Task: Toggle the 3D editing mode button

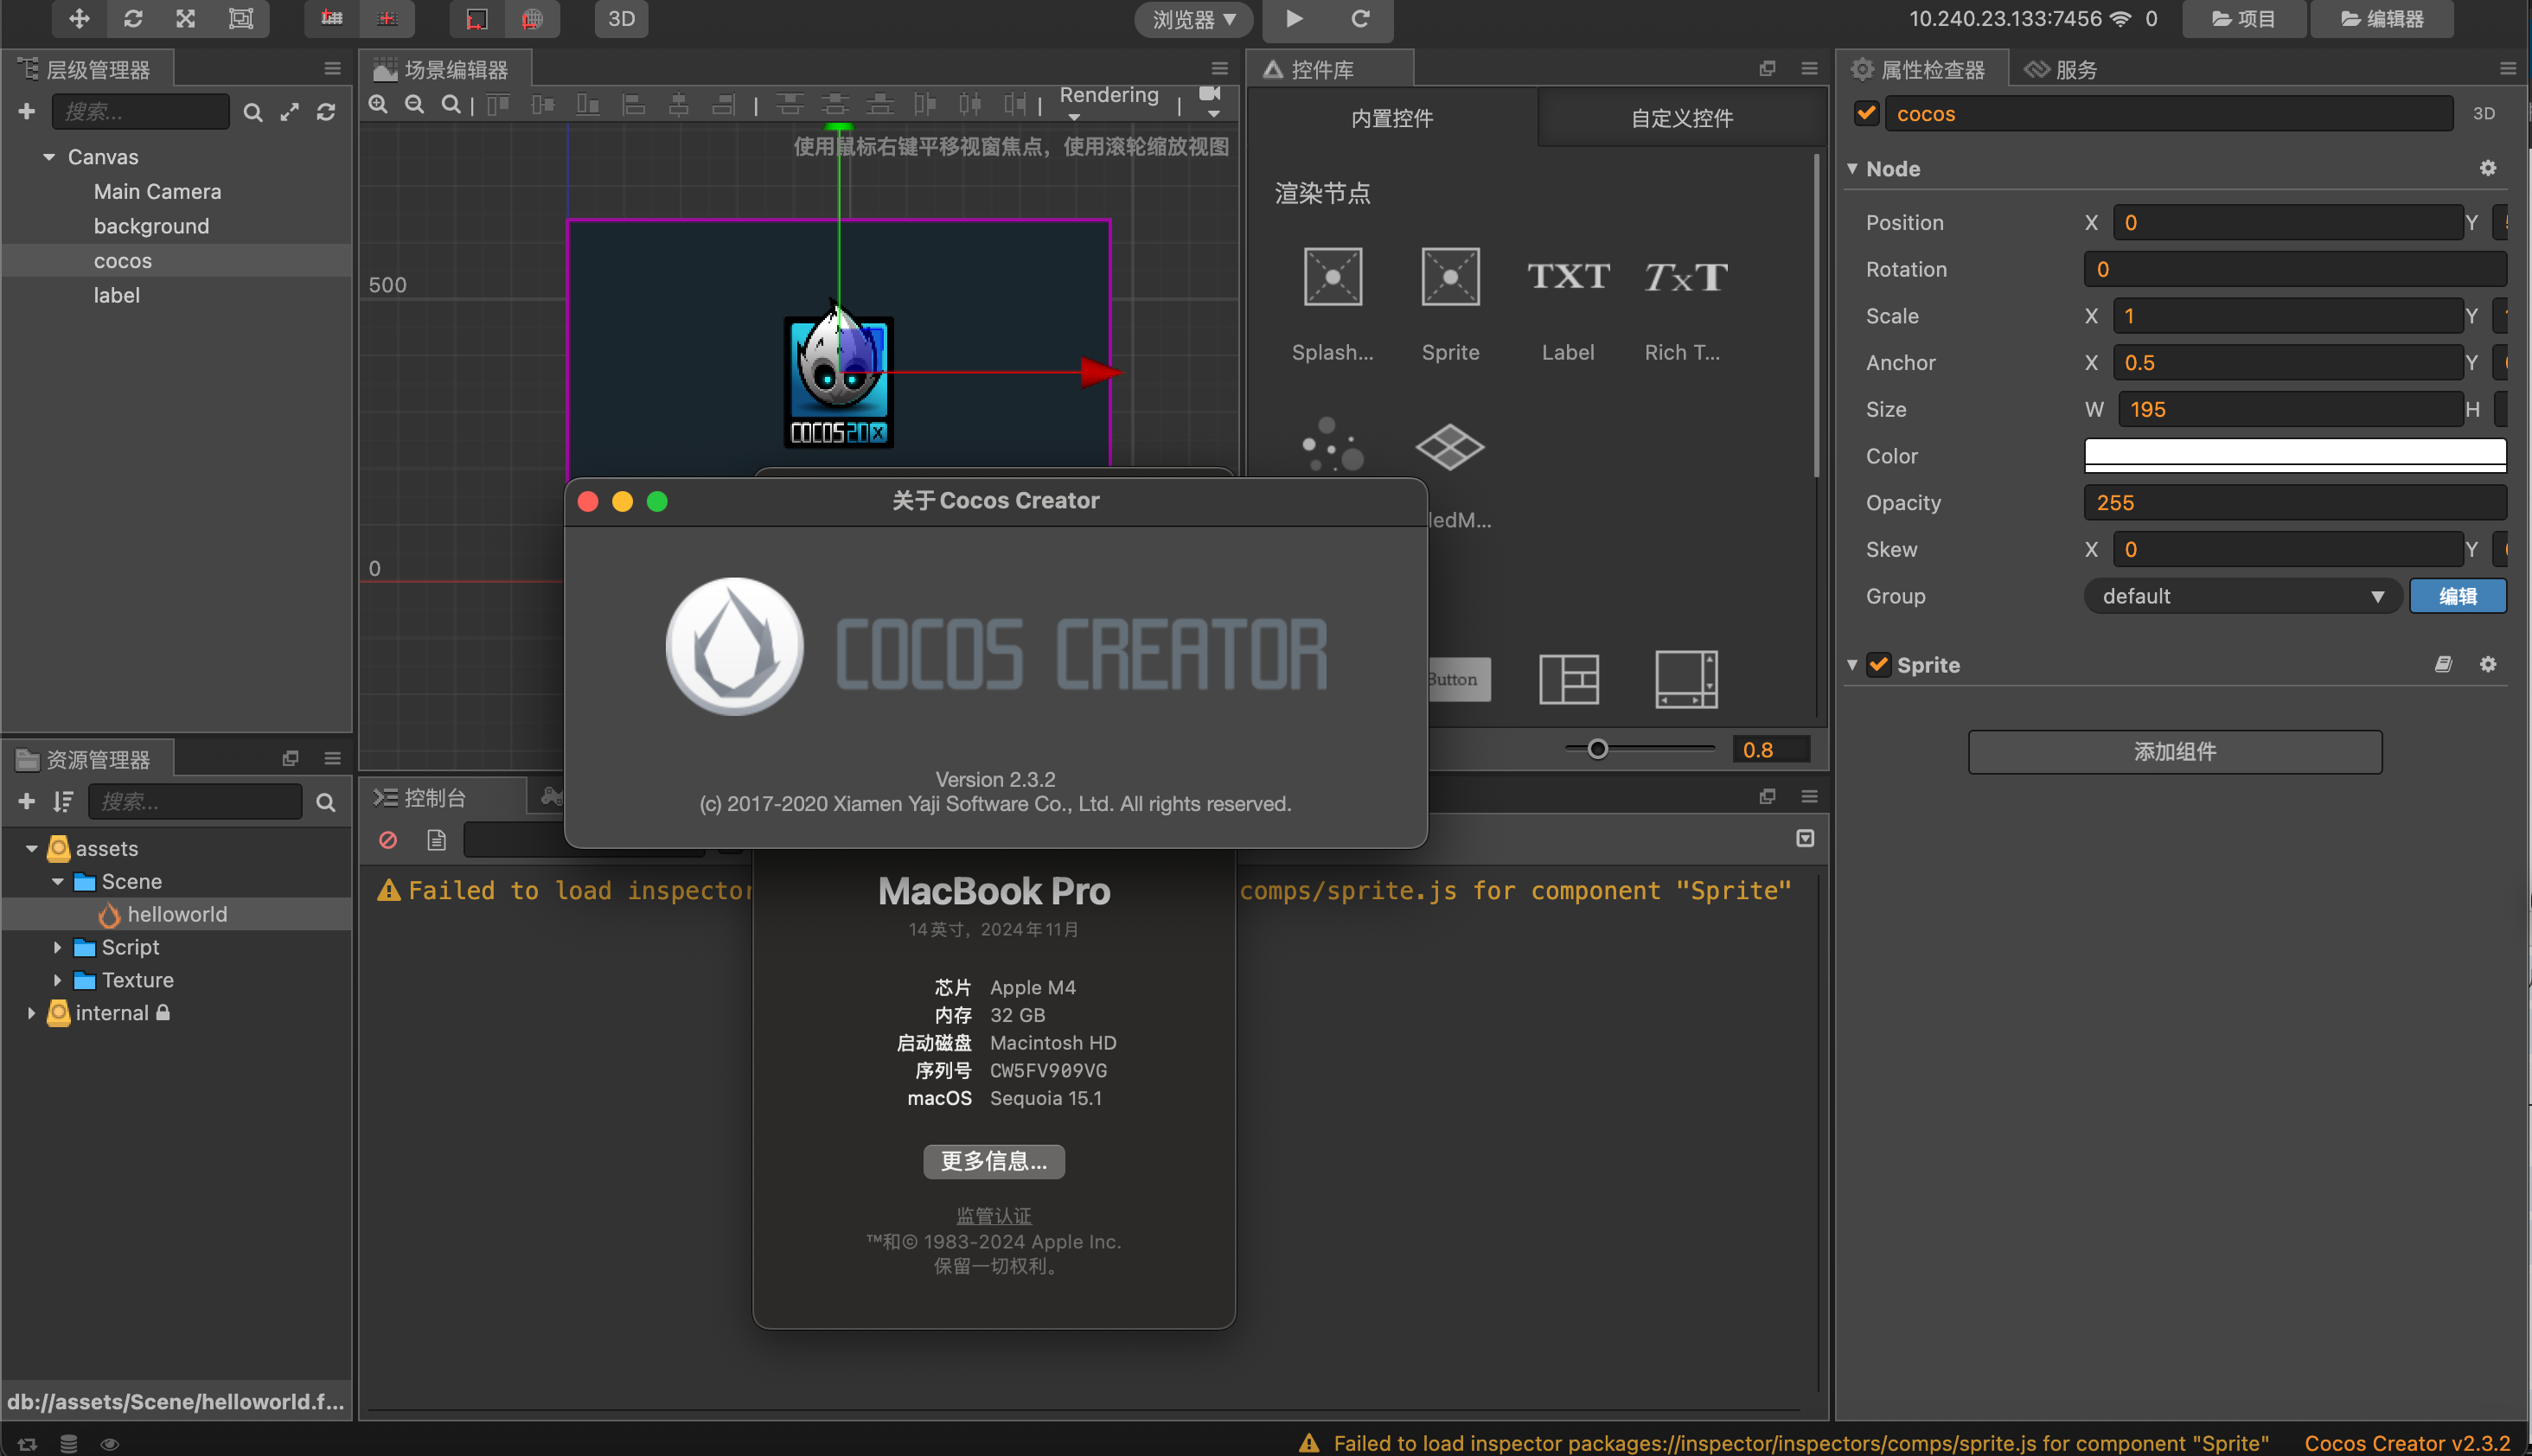Action: [x=620, y=18]
